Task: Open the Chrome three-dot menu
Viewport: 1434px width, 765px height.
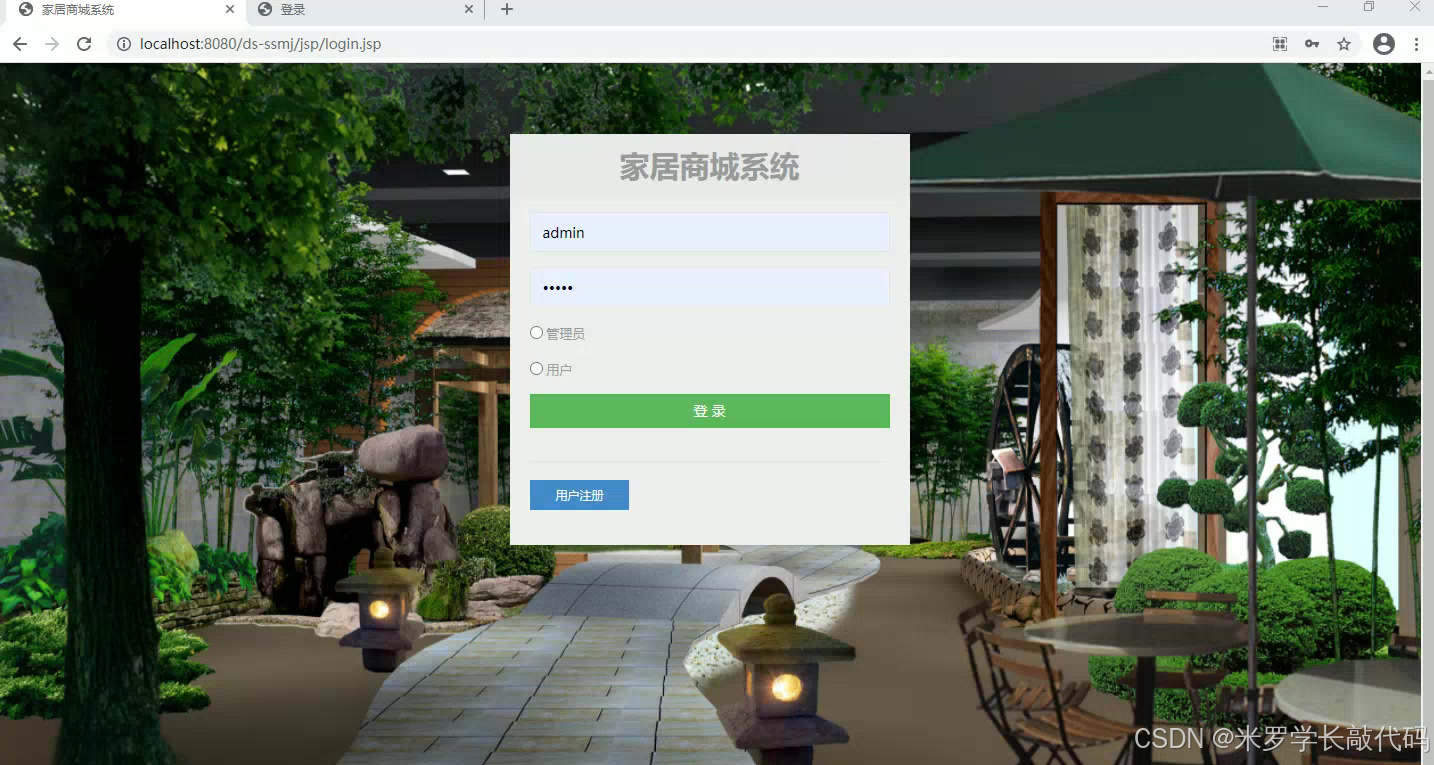Action: (1417, 44)
